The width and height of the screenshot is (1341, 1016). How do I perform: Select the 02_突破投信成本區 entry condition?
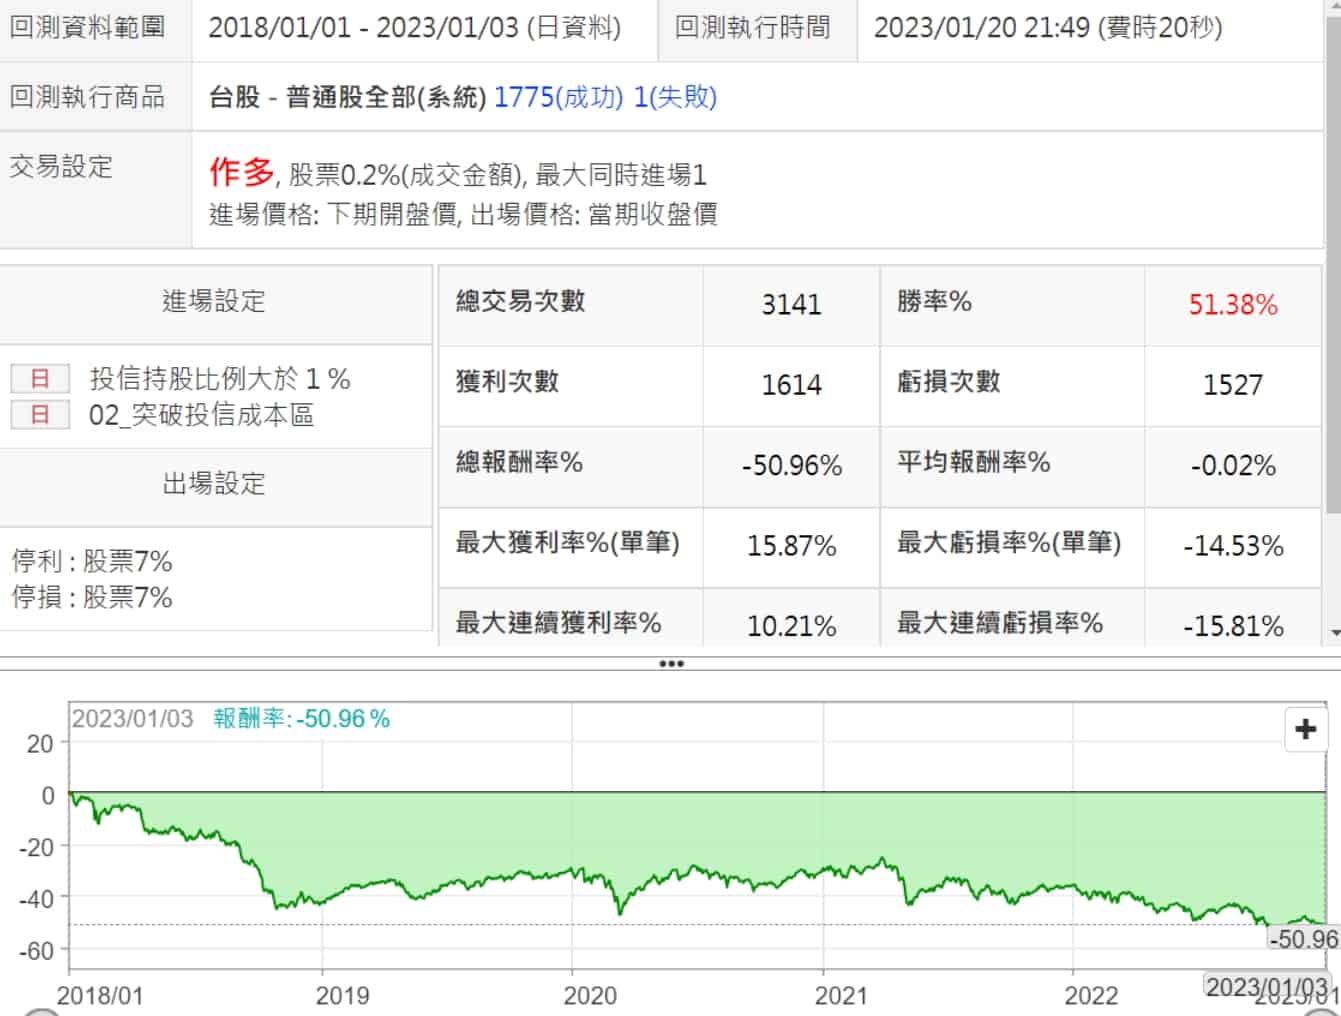click(x=201, y=414)
